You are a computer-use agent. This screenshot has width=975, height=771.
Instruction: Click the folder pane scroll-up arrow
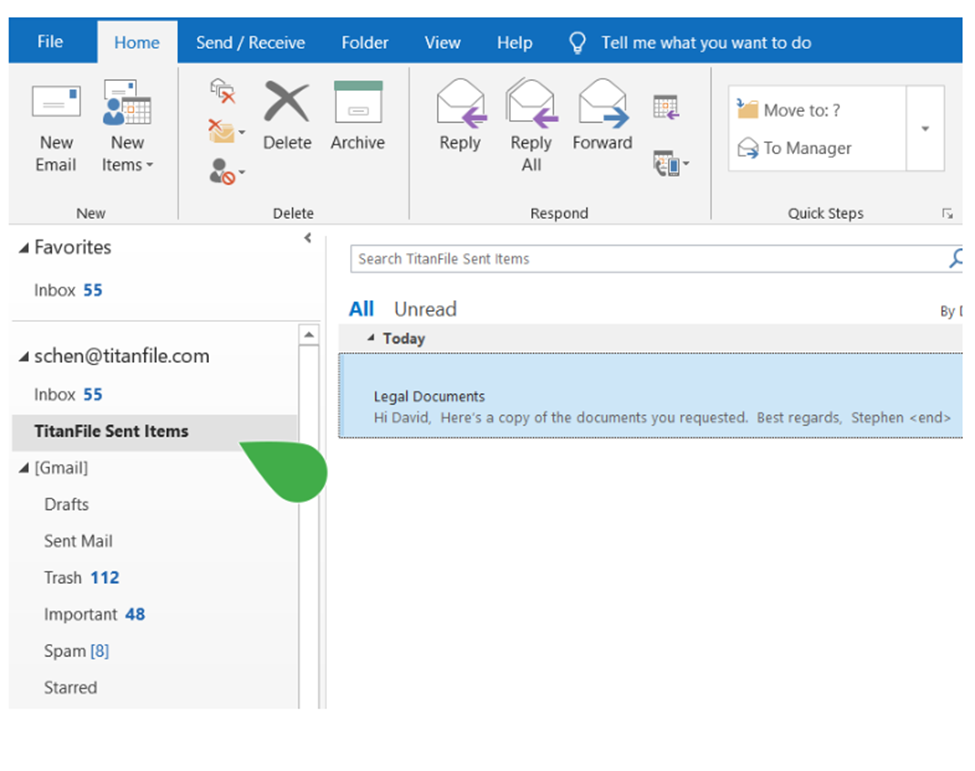pos(309,335)
